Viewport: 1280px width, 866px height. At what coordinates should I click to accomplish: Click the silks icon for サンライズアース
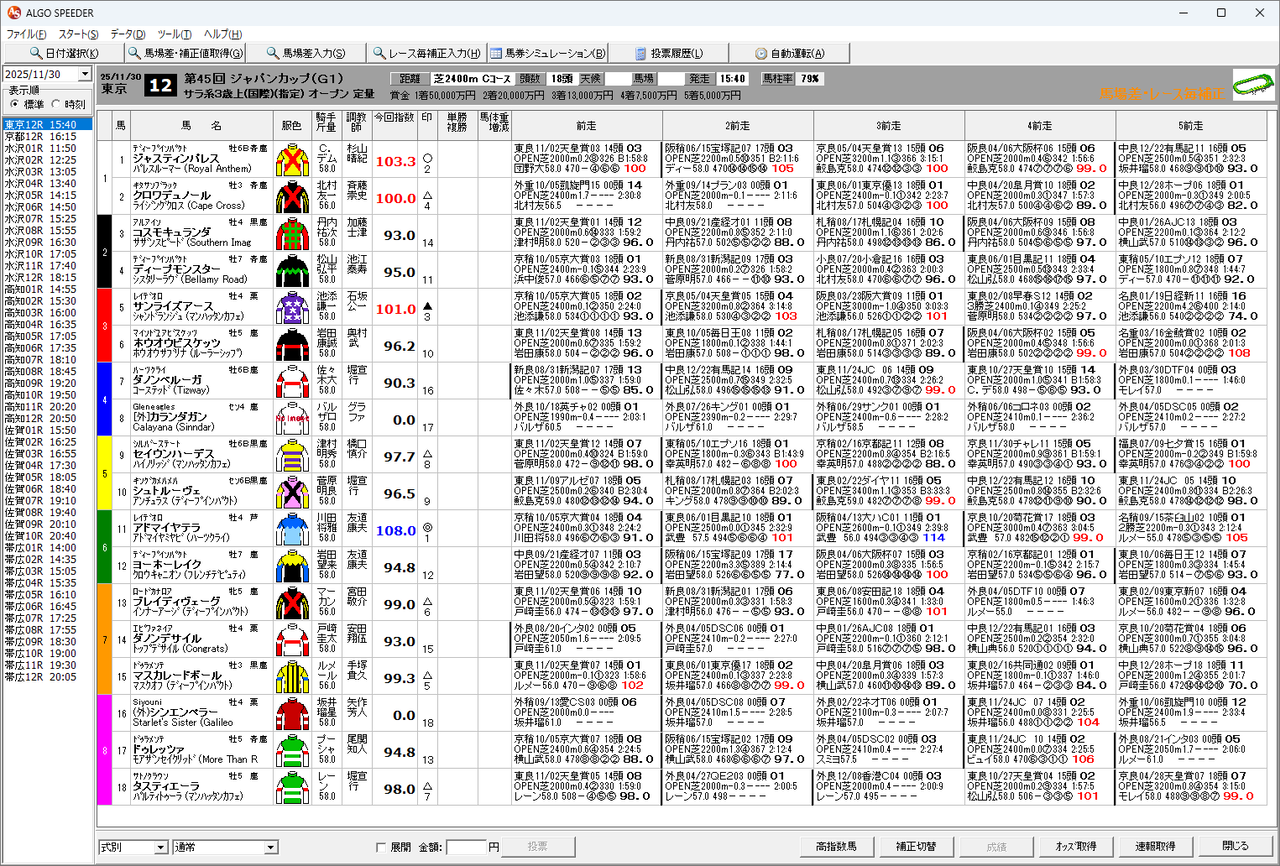point(292,308)
